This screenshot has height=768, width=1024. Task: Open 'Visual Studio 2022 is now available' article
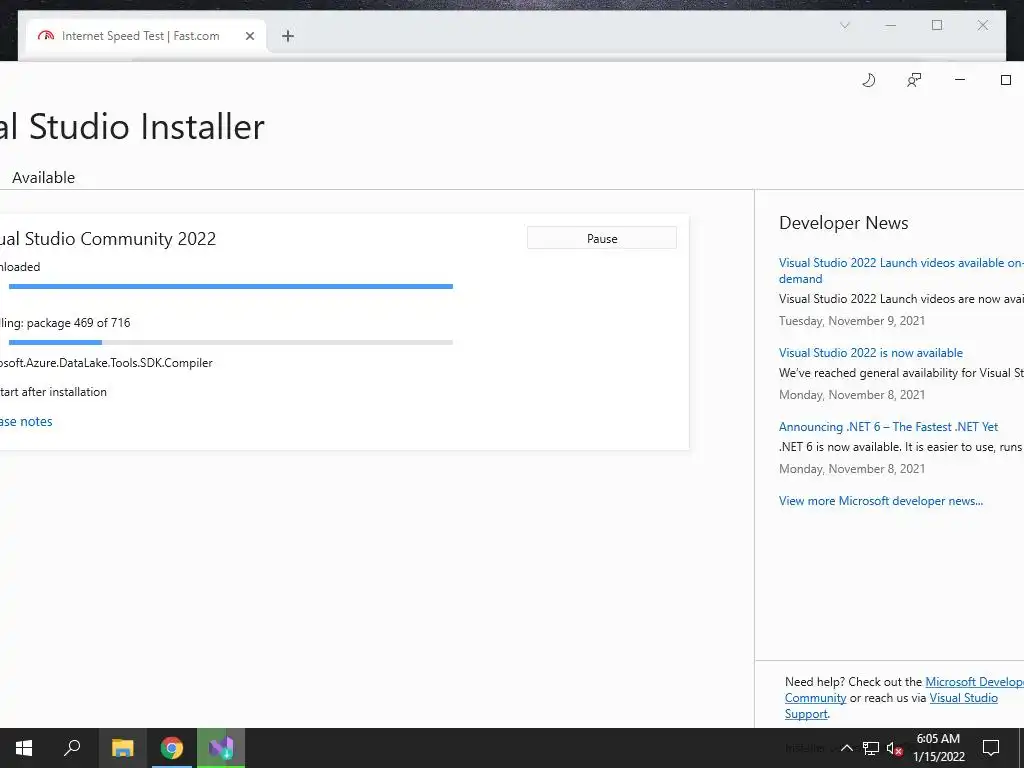(871, 353)
